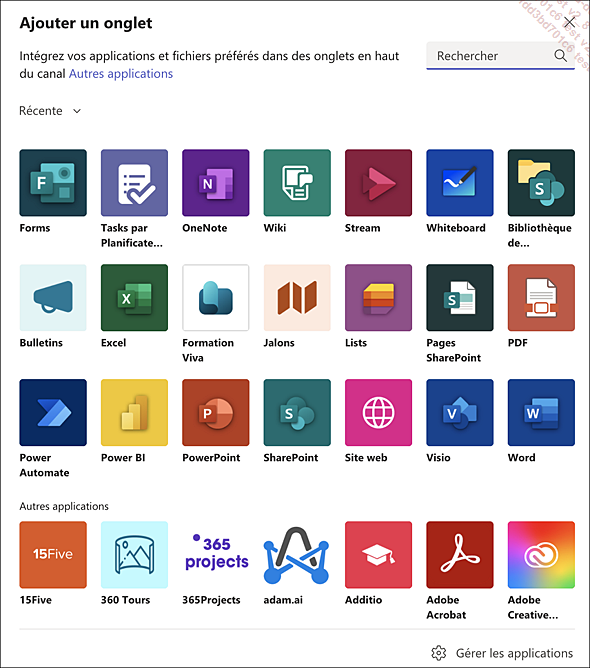This screenshot has height=668, width=590.
Task: Choose the Site web globe icon
Action: point(378,413)
